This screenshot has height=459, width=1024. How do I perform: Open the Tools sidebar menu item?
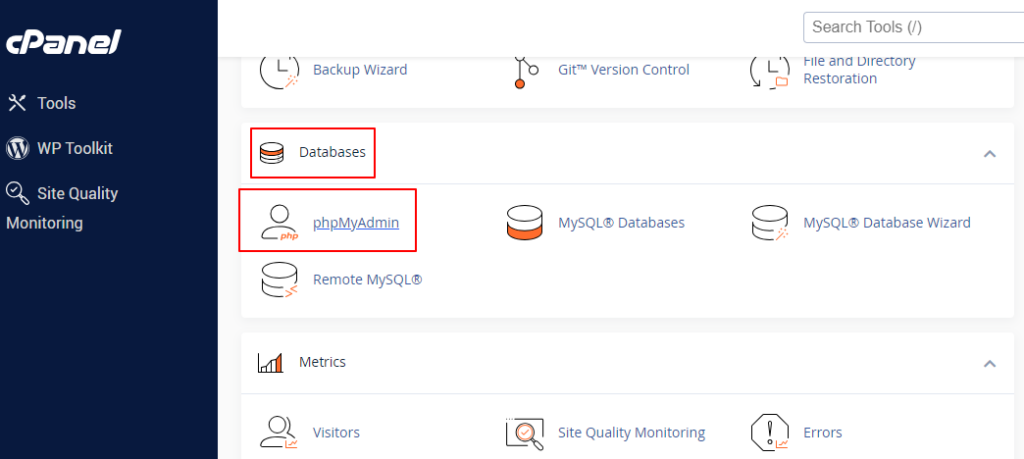click(56, 103)
